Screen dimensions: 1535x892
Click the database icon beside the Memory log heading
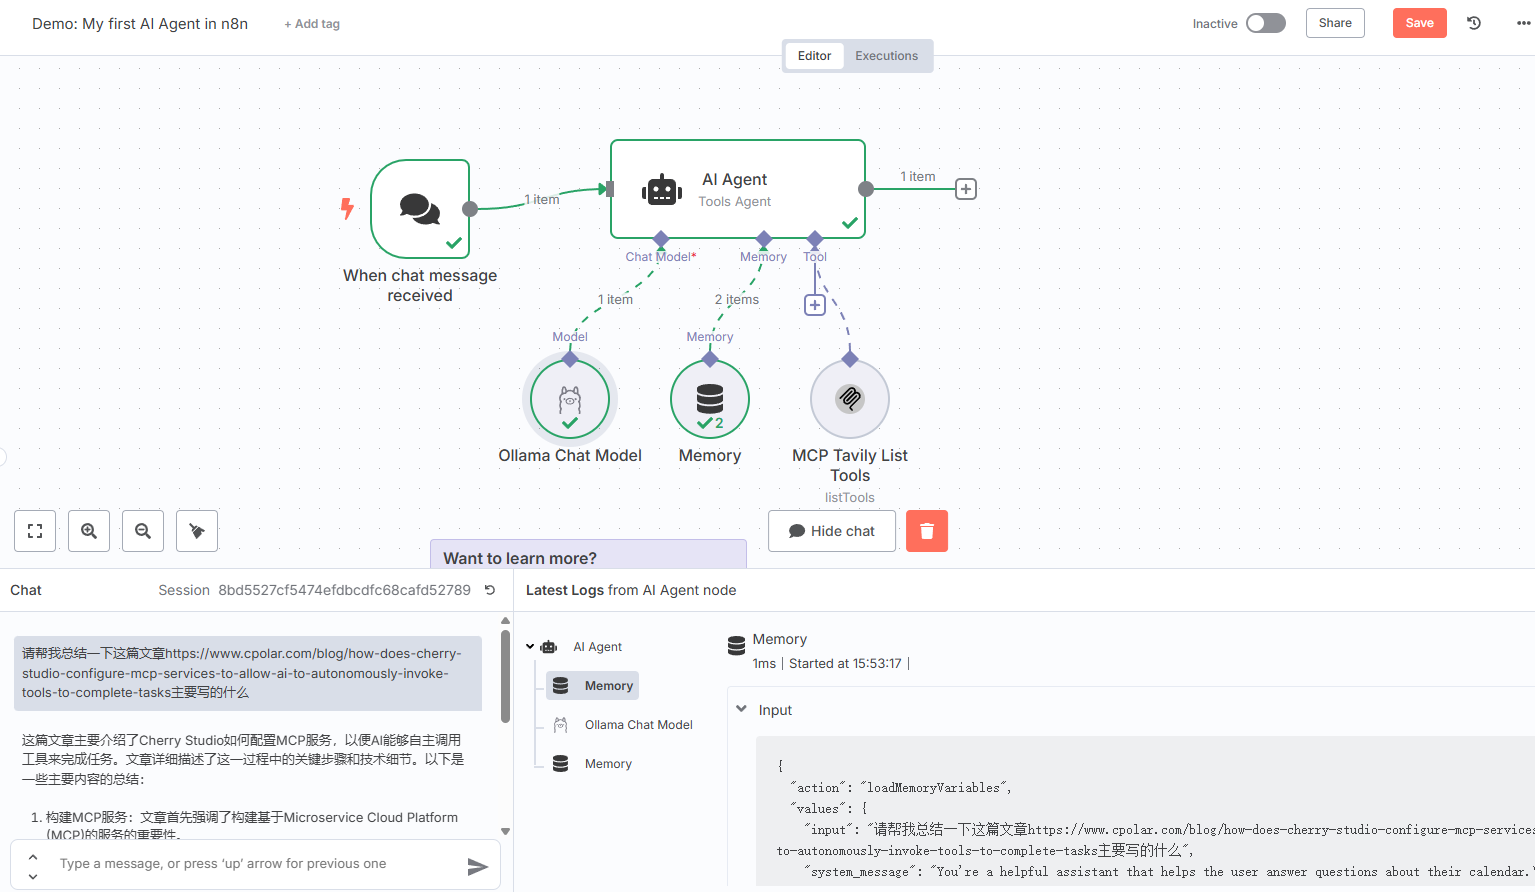click(x=736, y=646)
